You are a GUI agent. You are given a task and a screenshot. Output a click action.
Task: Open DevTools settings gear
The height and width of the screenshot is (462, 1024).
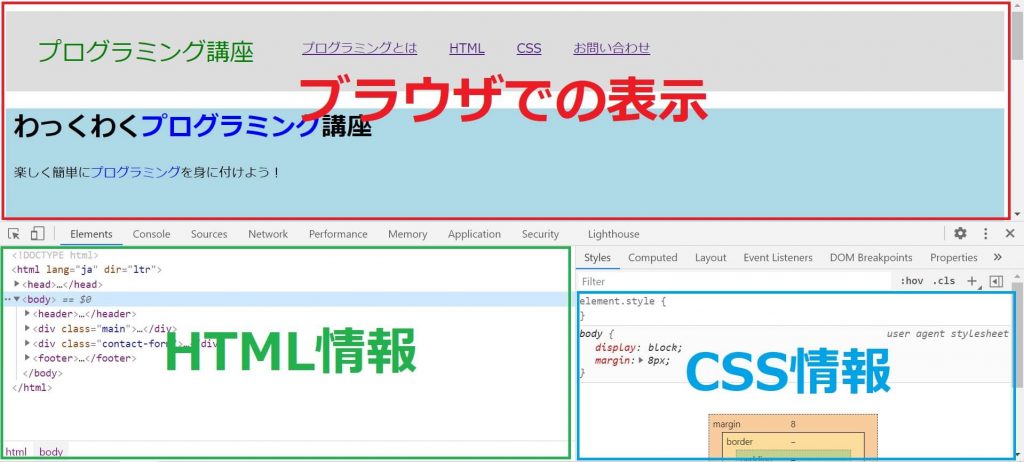(x=960, y=234)
